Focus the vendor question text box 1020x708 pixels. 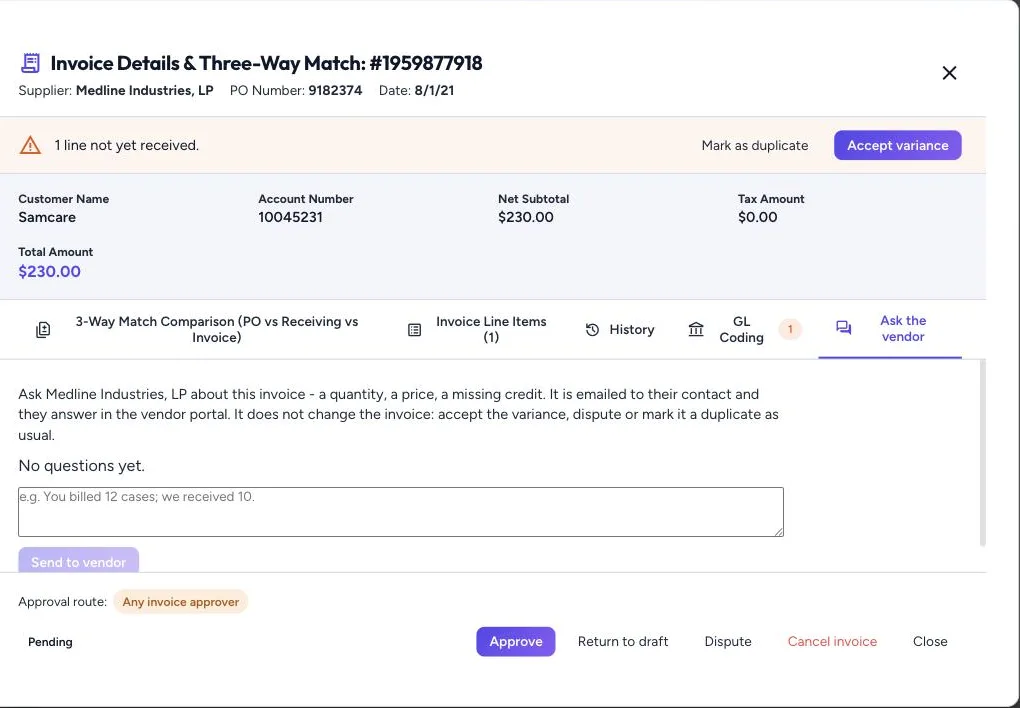point(401,512)
